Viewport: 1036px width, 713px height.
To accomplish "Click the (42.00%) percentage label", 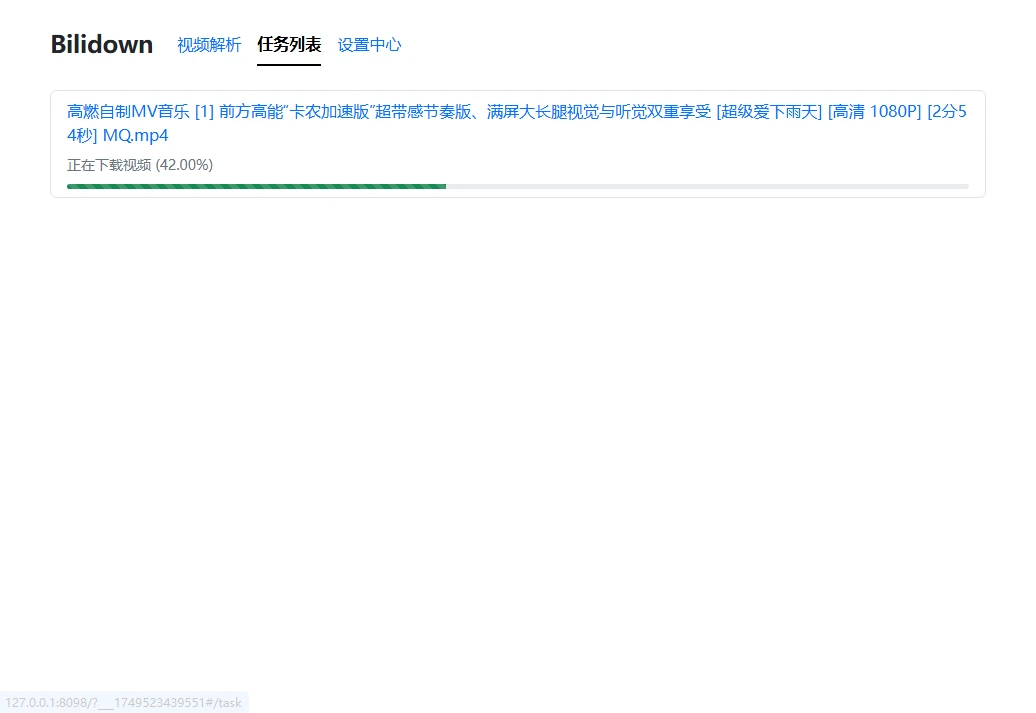I will coord(184,165).
